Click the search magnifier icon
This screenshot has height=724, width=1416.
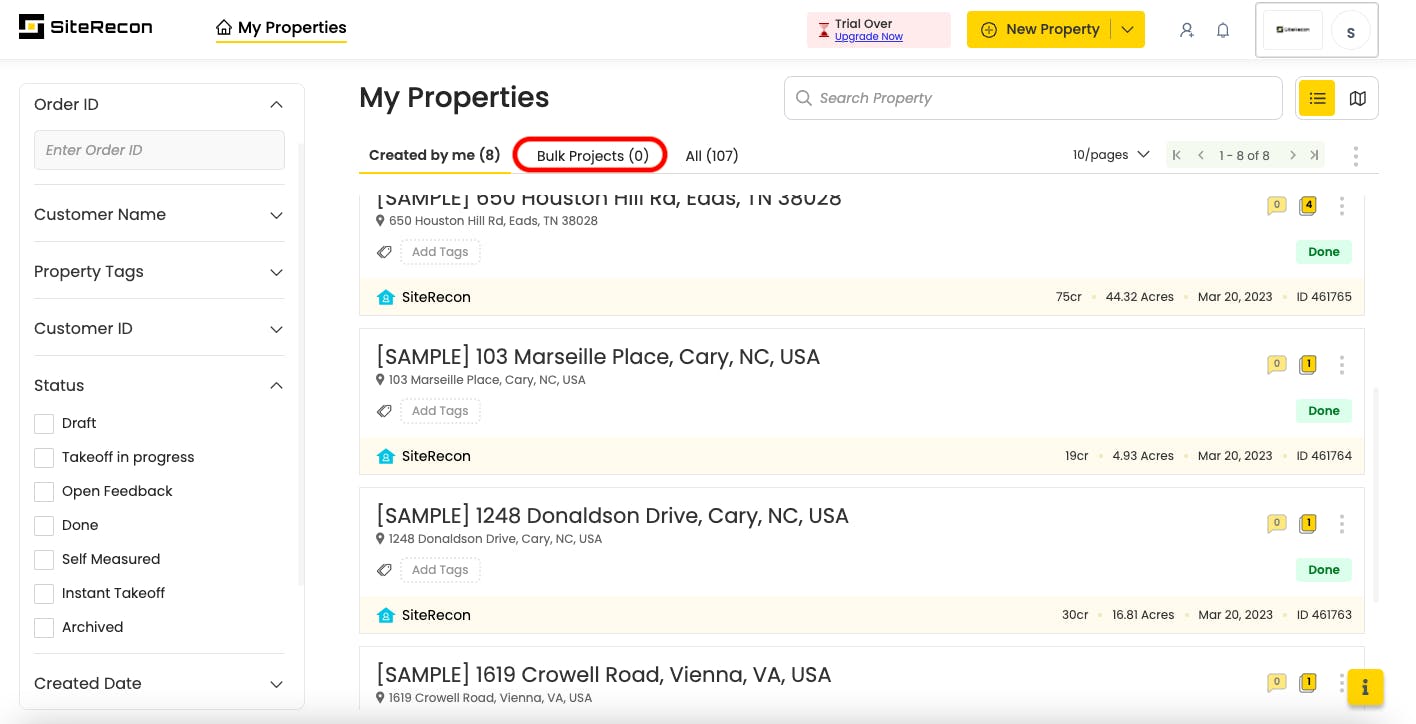(803, 98)
